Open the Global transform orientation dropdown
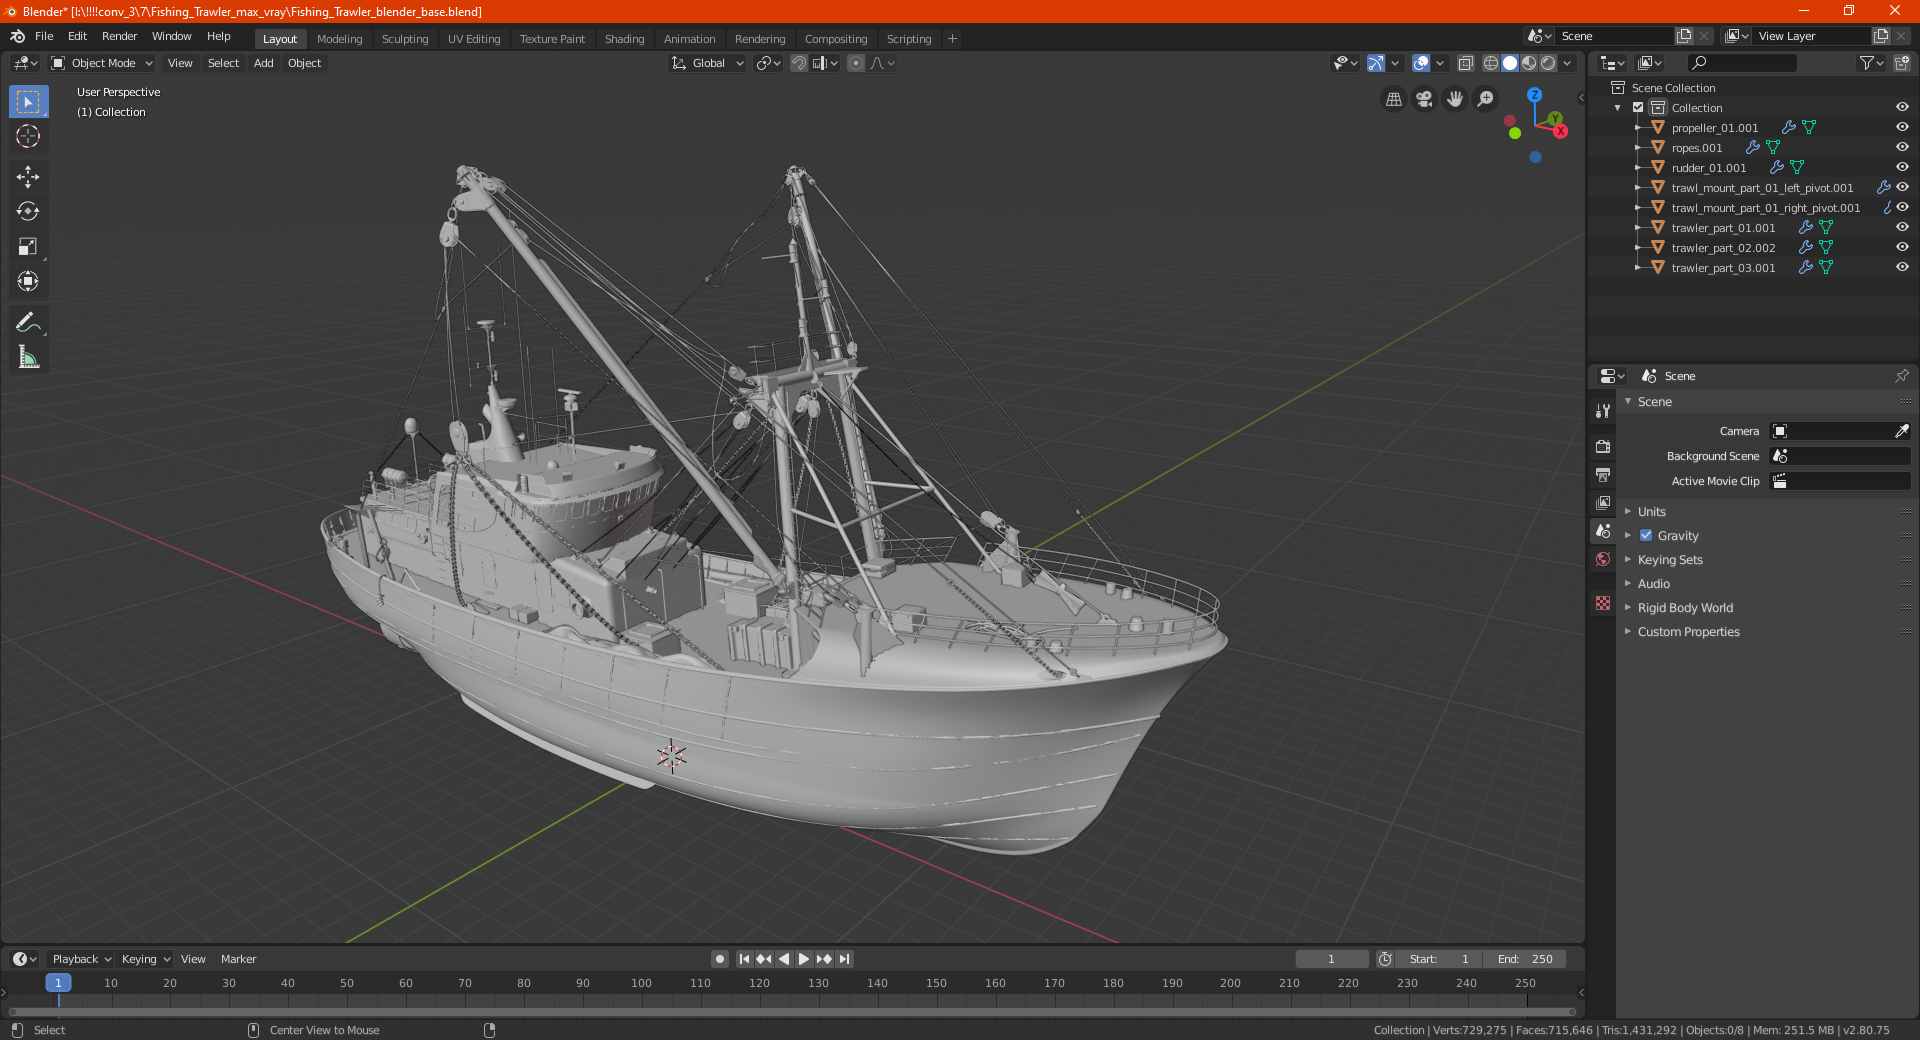The height and width of the screenshot is (1040, 1920). [x=707, y=63]
